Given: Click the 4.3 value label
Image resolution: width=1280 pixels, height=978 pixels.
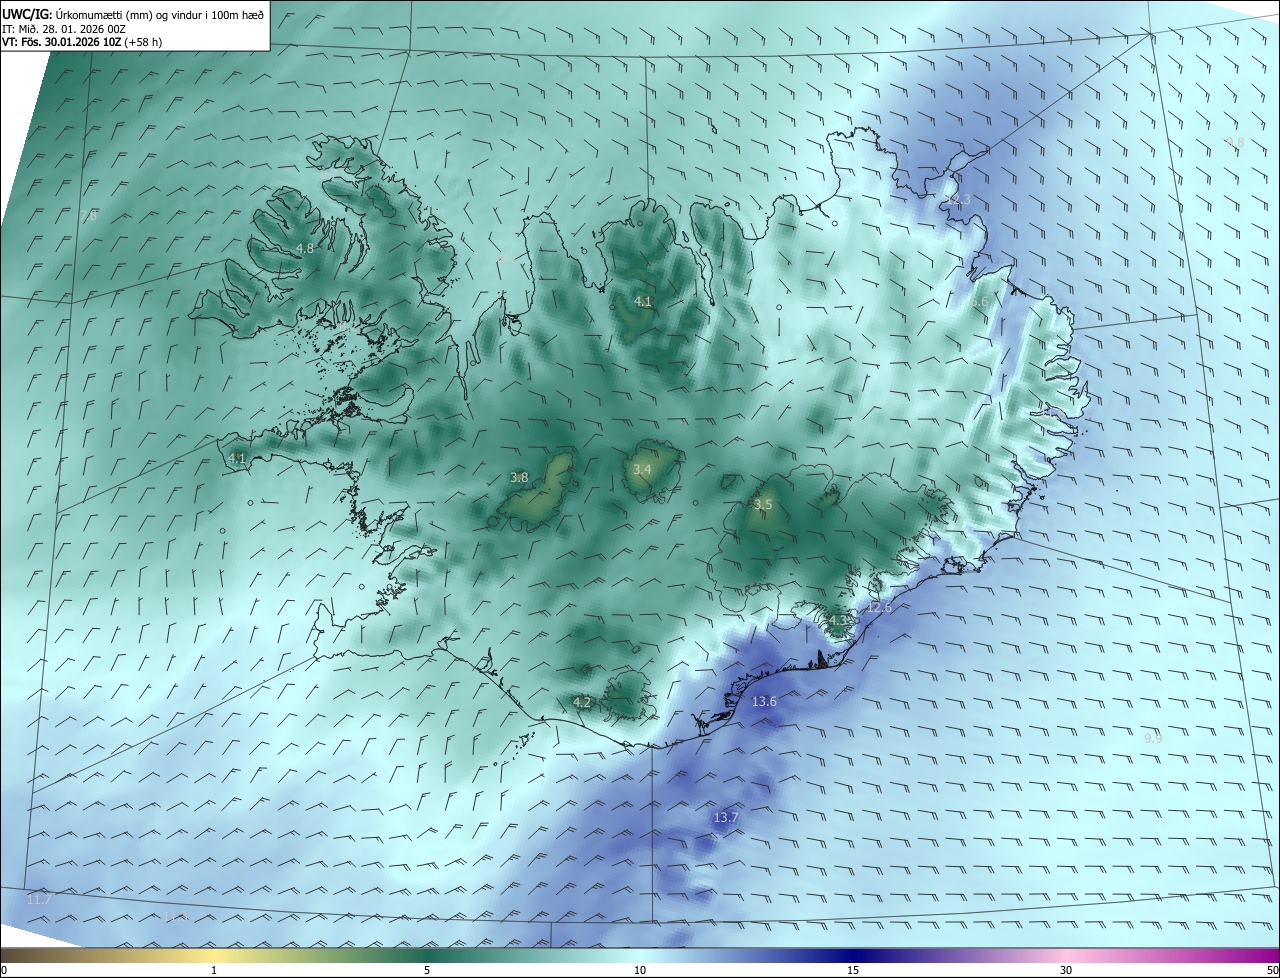Looking at the screenshot, I should [x=838, y=620].
